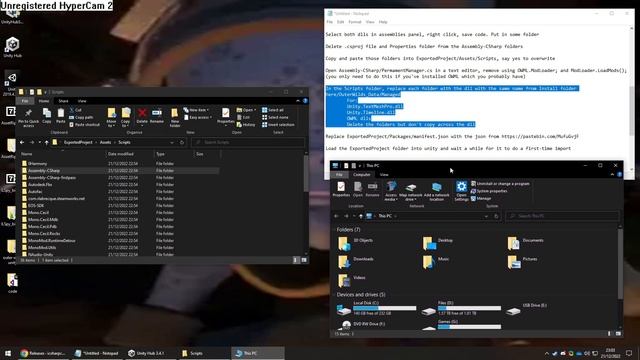Click Assets in the breadcrumb path
This screenshot has height=360, width=640.
pos(105,142)
